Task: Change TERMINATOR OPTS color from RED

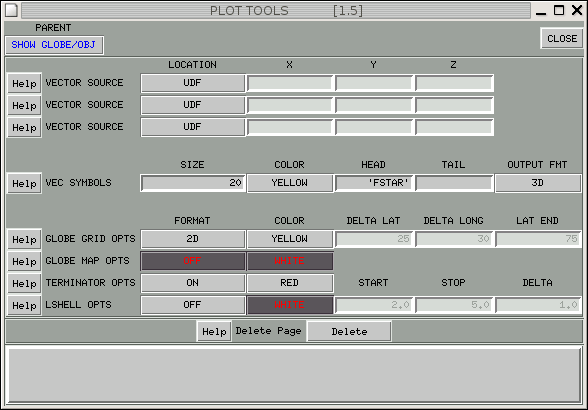Action: click(290, 283)
